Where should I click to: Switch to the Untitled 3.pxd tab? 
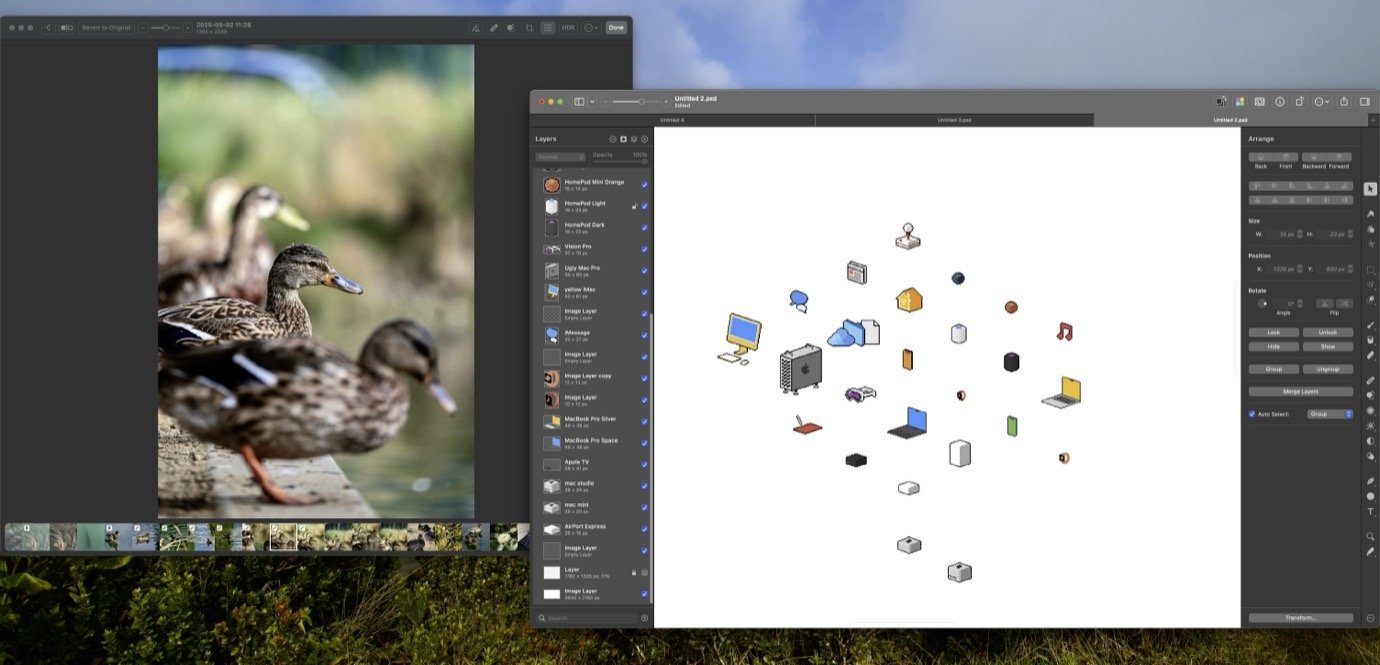pos(954,120)
